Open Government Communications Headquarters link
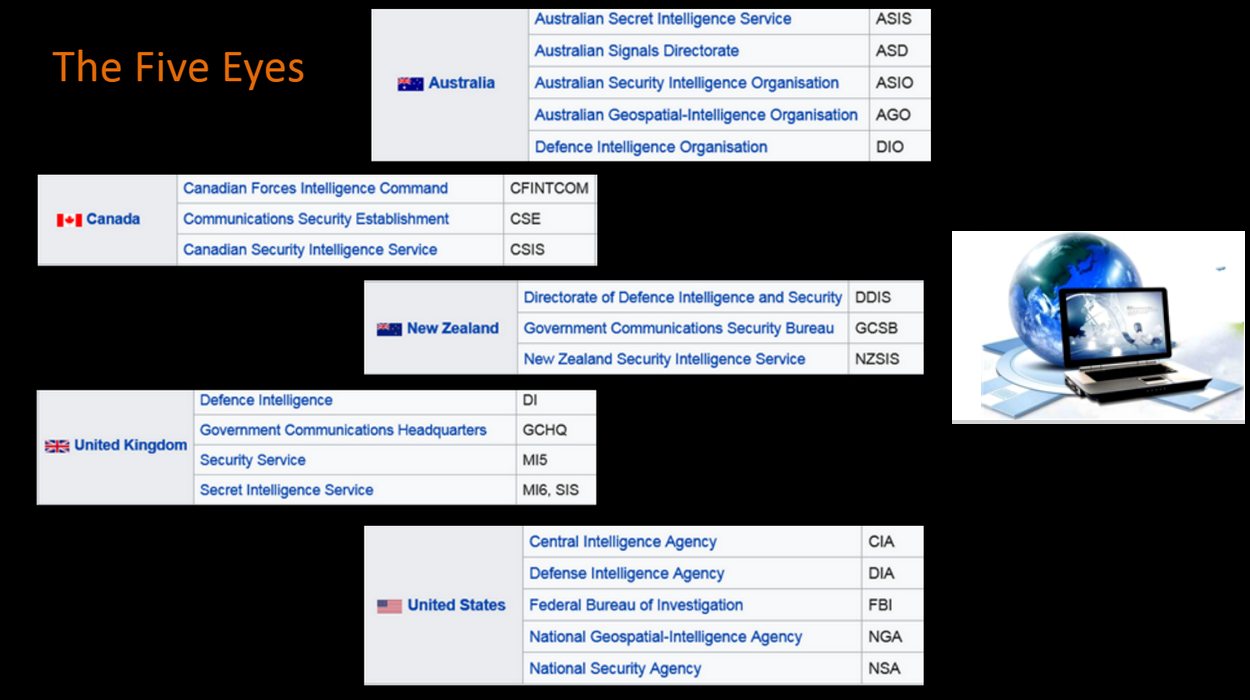 [343, 430]
